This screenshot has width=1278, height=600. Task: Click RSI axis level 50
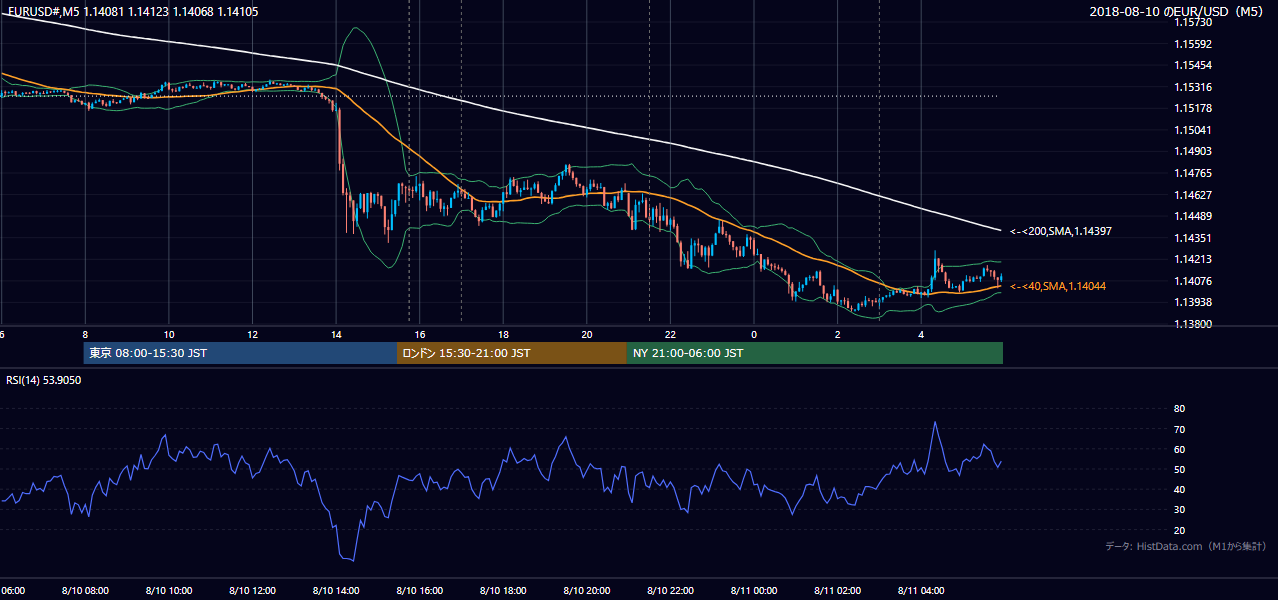pos(1179,469)
